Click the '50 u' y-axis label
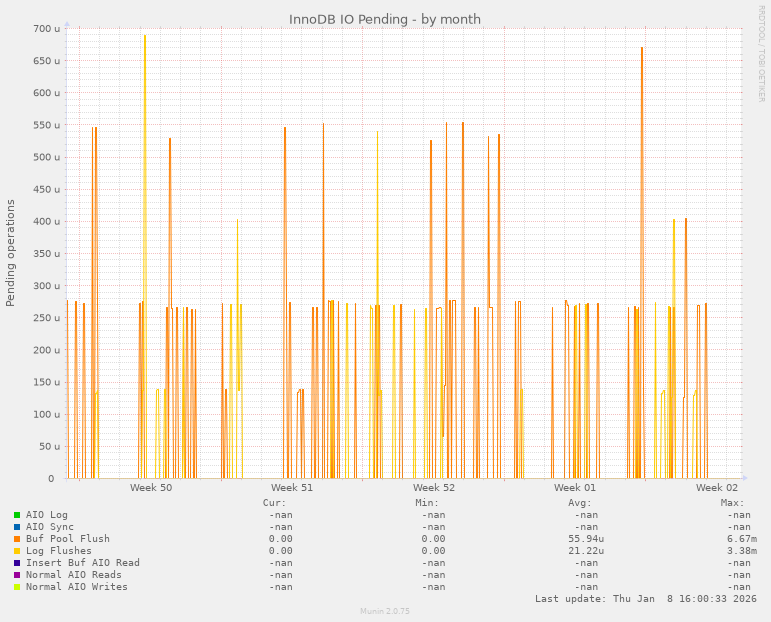Viewport: 771px width, 622px height. [x=50, y=447]
